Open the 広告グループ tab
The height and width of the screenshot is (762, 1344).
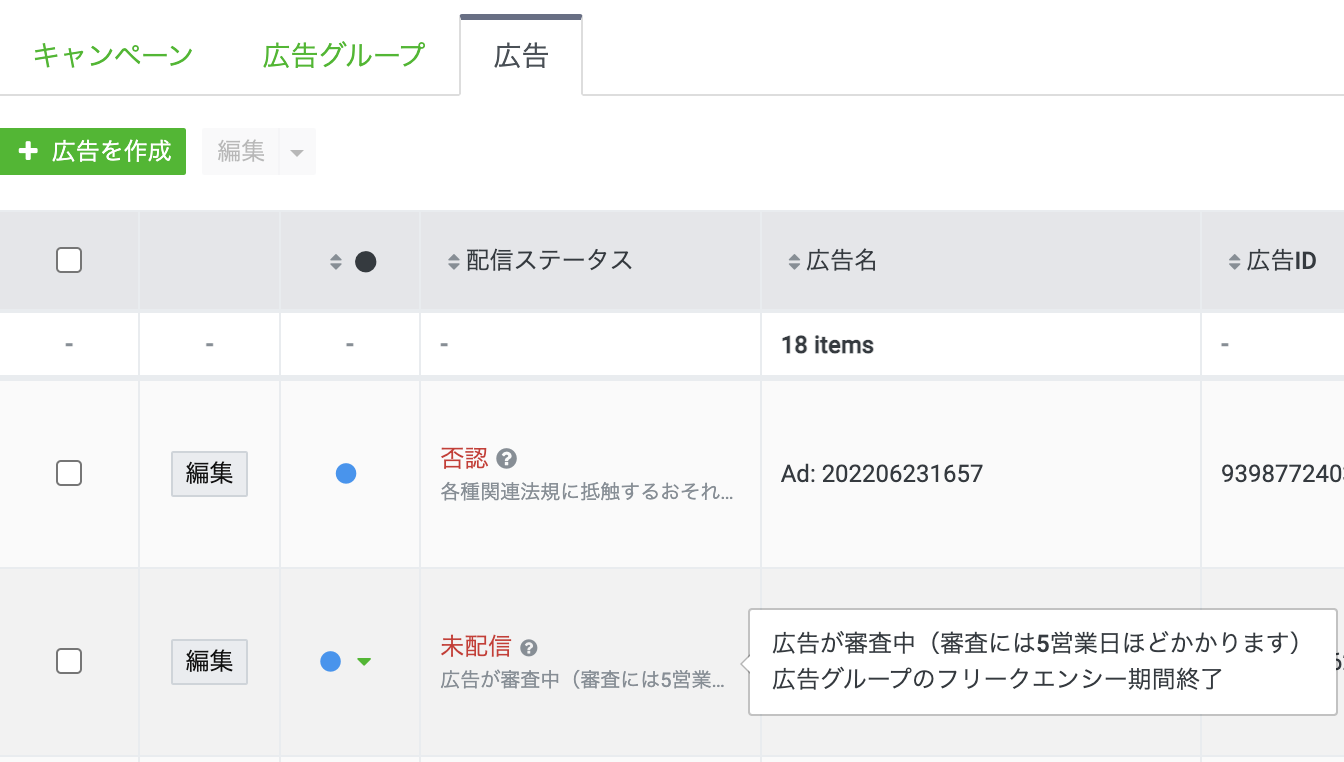pyautogui.click(x=344, y=55)
